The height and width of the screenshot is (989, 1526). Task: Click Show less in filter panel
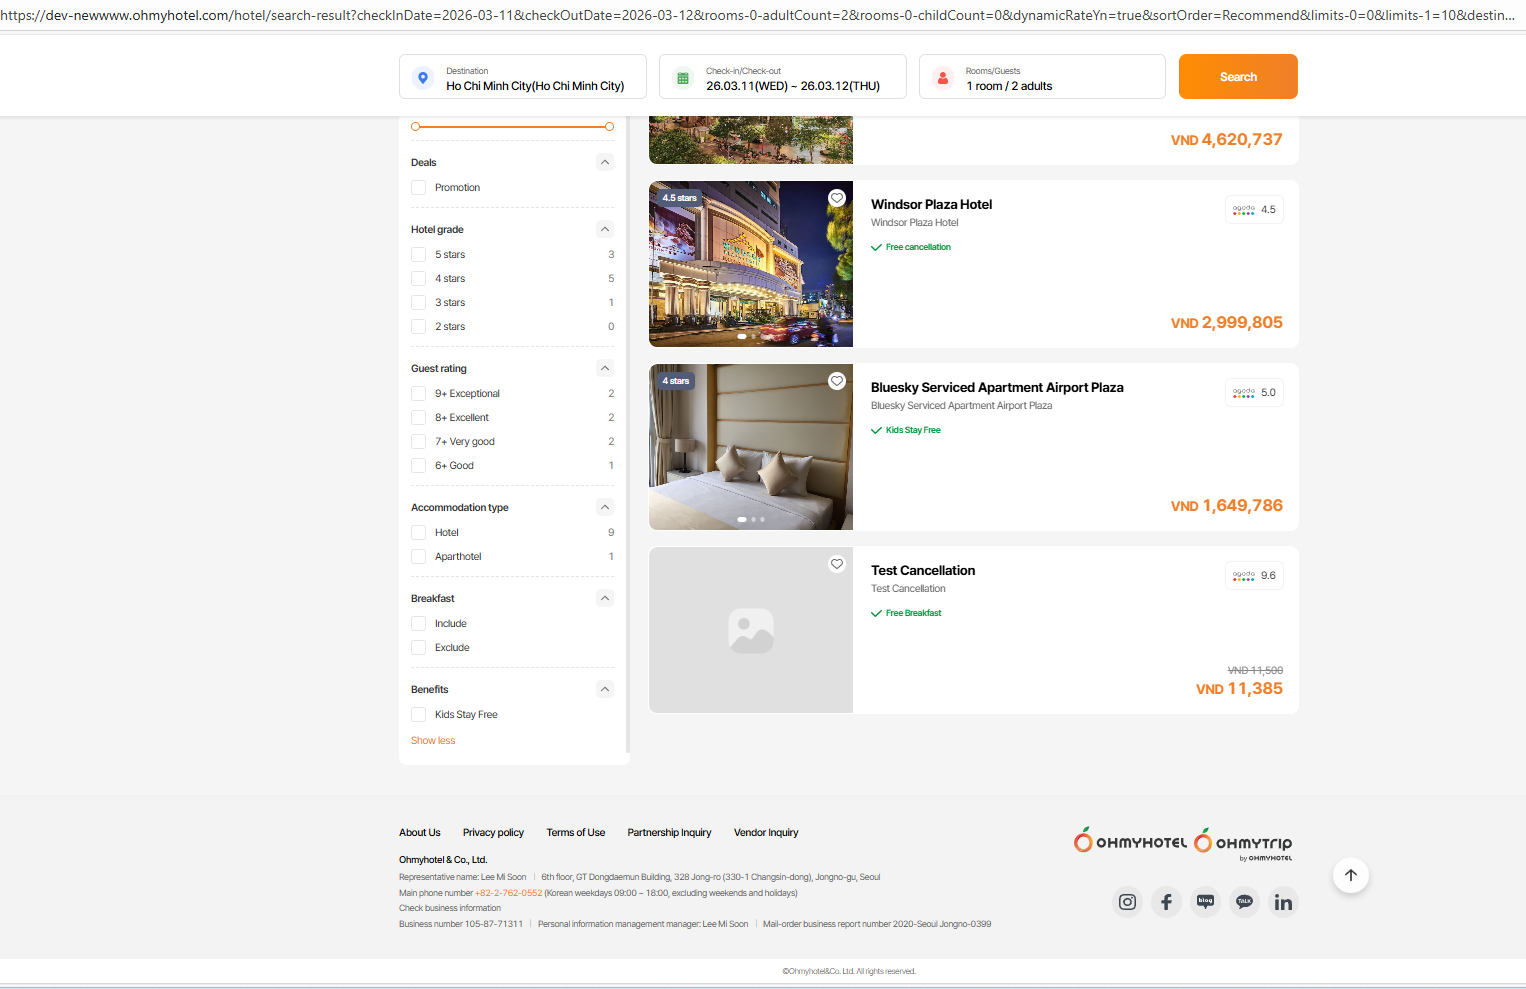point(433,741)
